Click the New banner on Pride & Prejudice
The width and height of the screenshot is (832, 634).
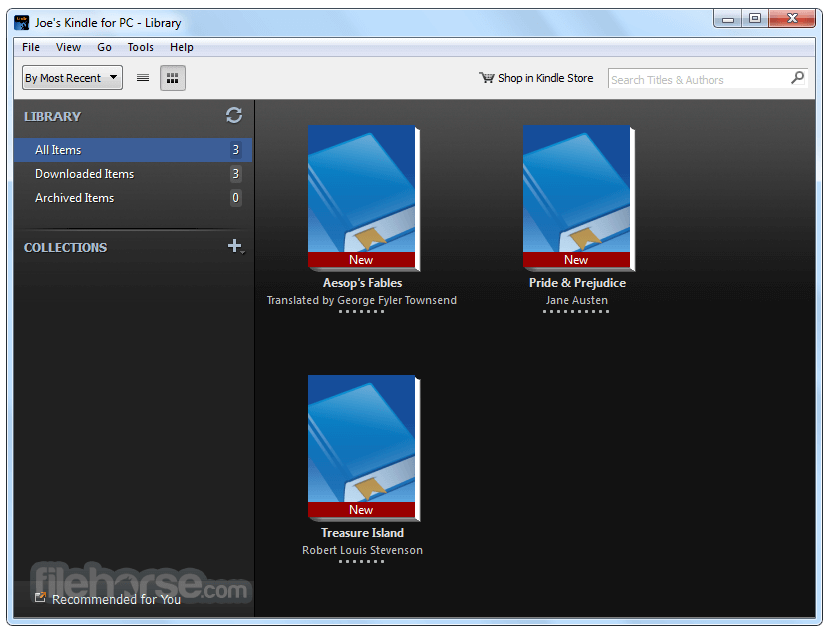[x=576, y=259]
